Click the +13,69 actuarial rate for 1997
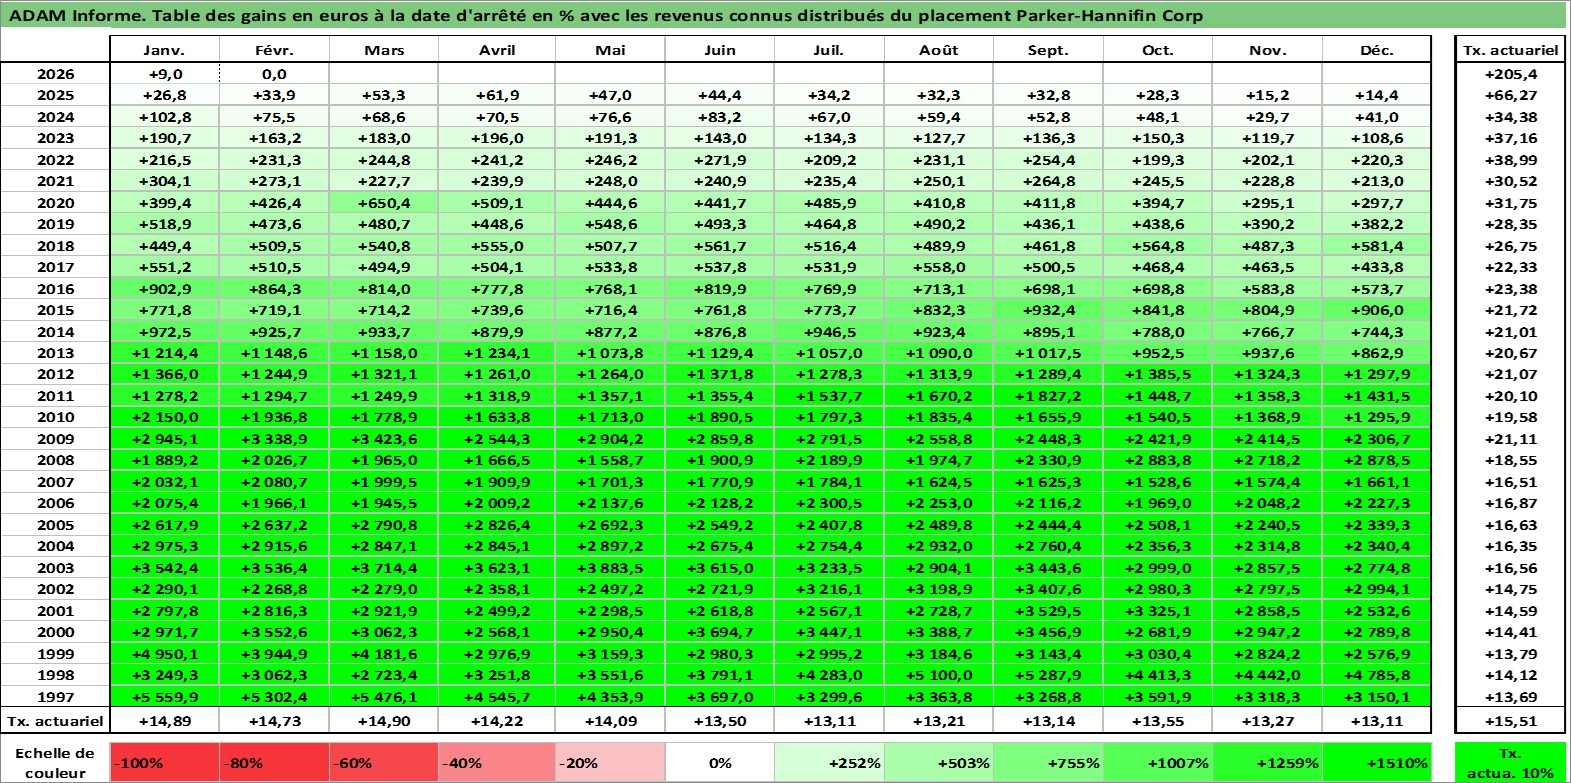1571x783 pixels. coord(1510,697)
